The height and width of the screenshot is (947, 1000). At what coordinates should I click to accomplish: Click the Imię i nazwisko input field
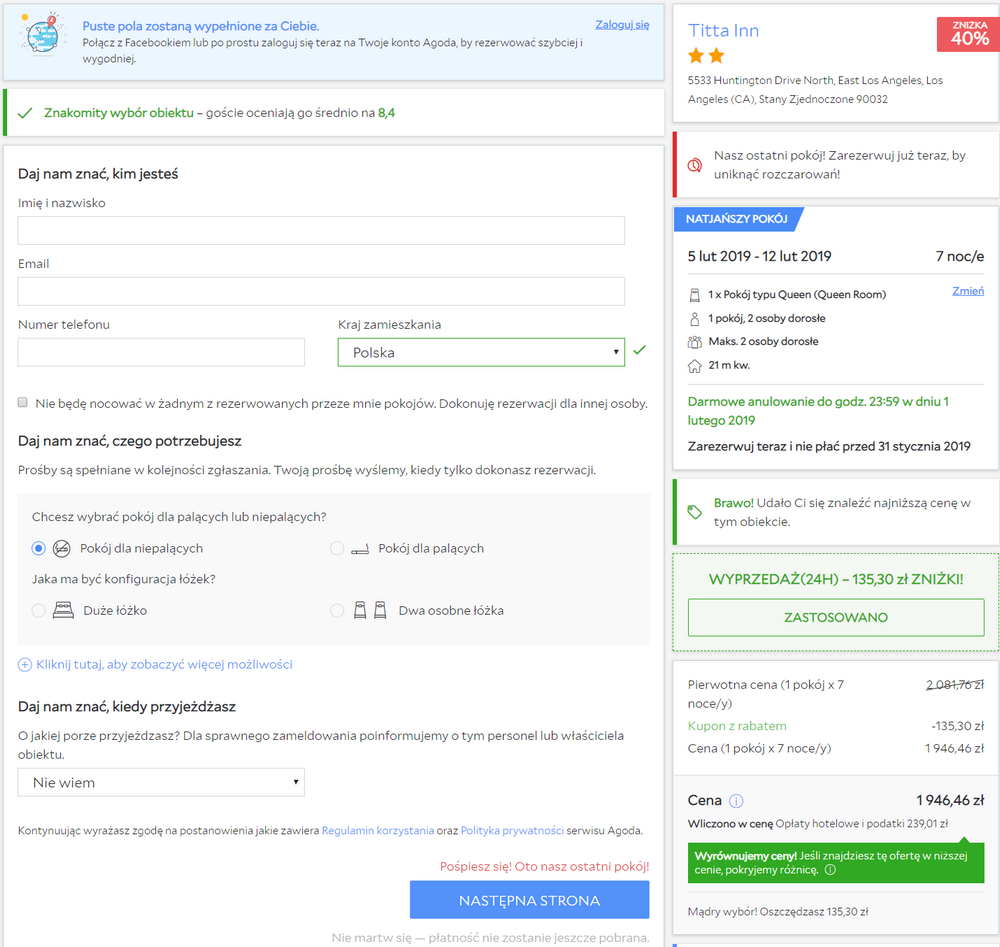coord(321,230)
